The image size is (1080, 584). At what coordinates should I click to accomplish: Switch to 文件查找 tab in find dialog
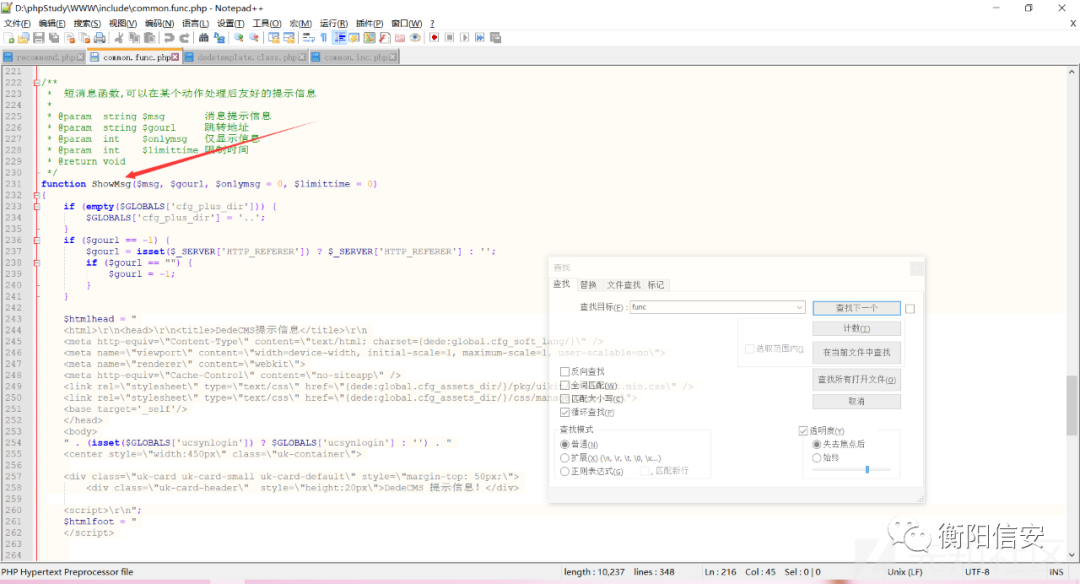click(623, 284)
